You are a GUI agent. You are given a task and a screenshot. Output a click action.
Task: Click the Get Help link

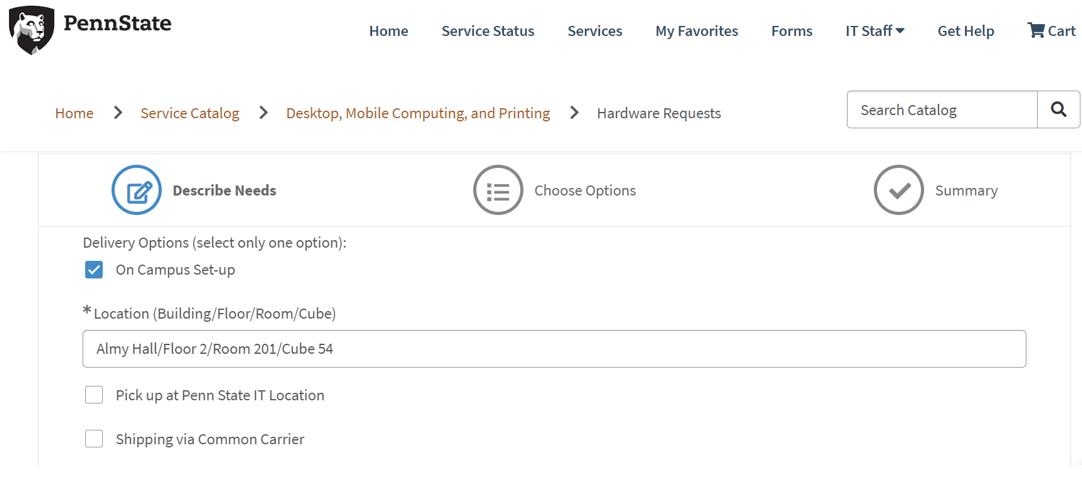tap(965, 31)
